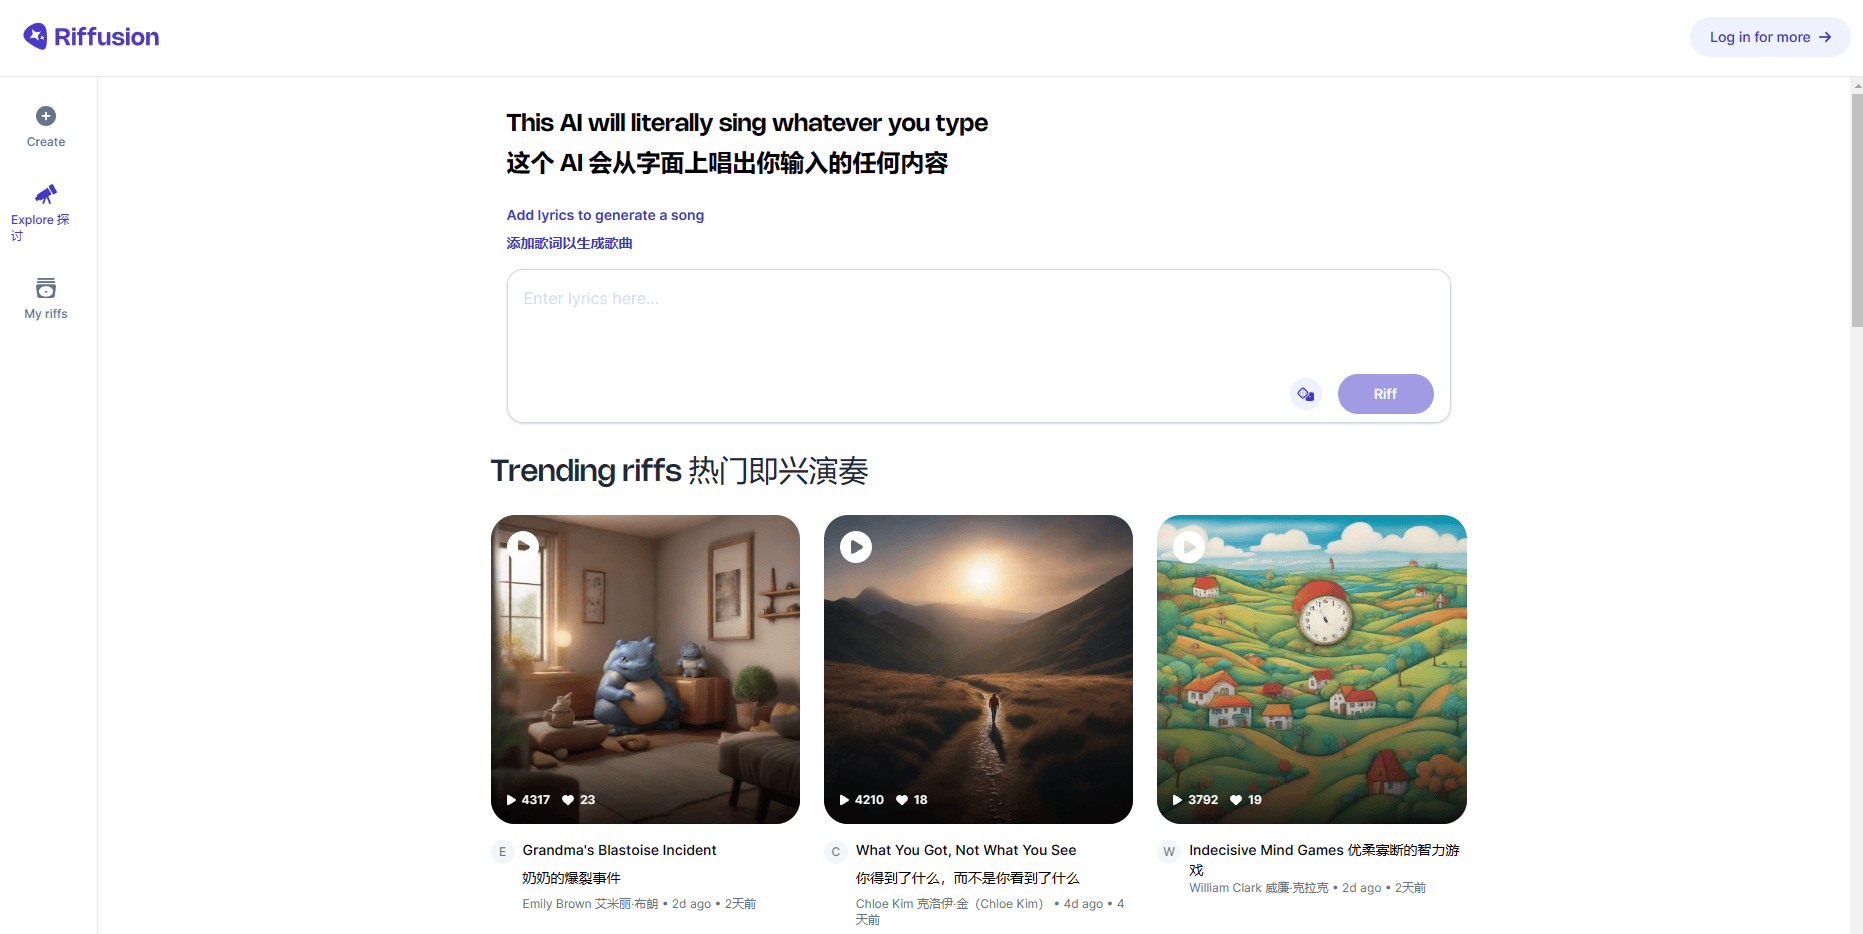Play the Grandma's Blastoise Incident riff

click(522, 546)
